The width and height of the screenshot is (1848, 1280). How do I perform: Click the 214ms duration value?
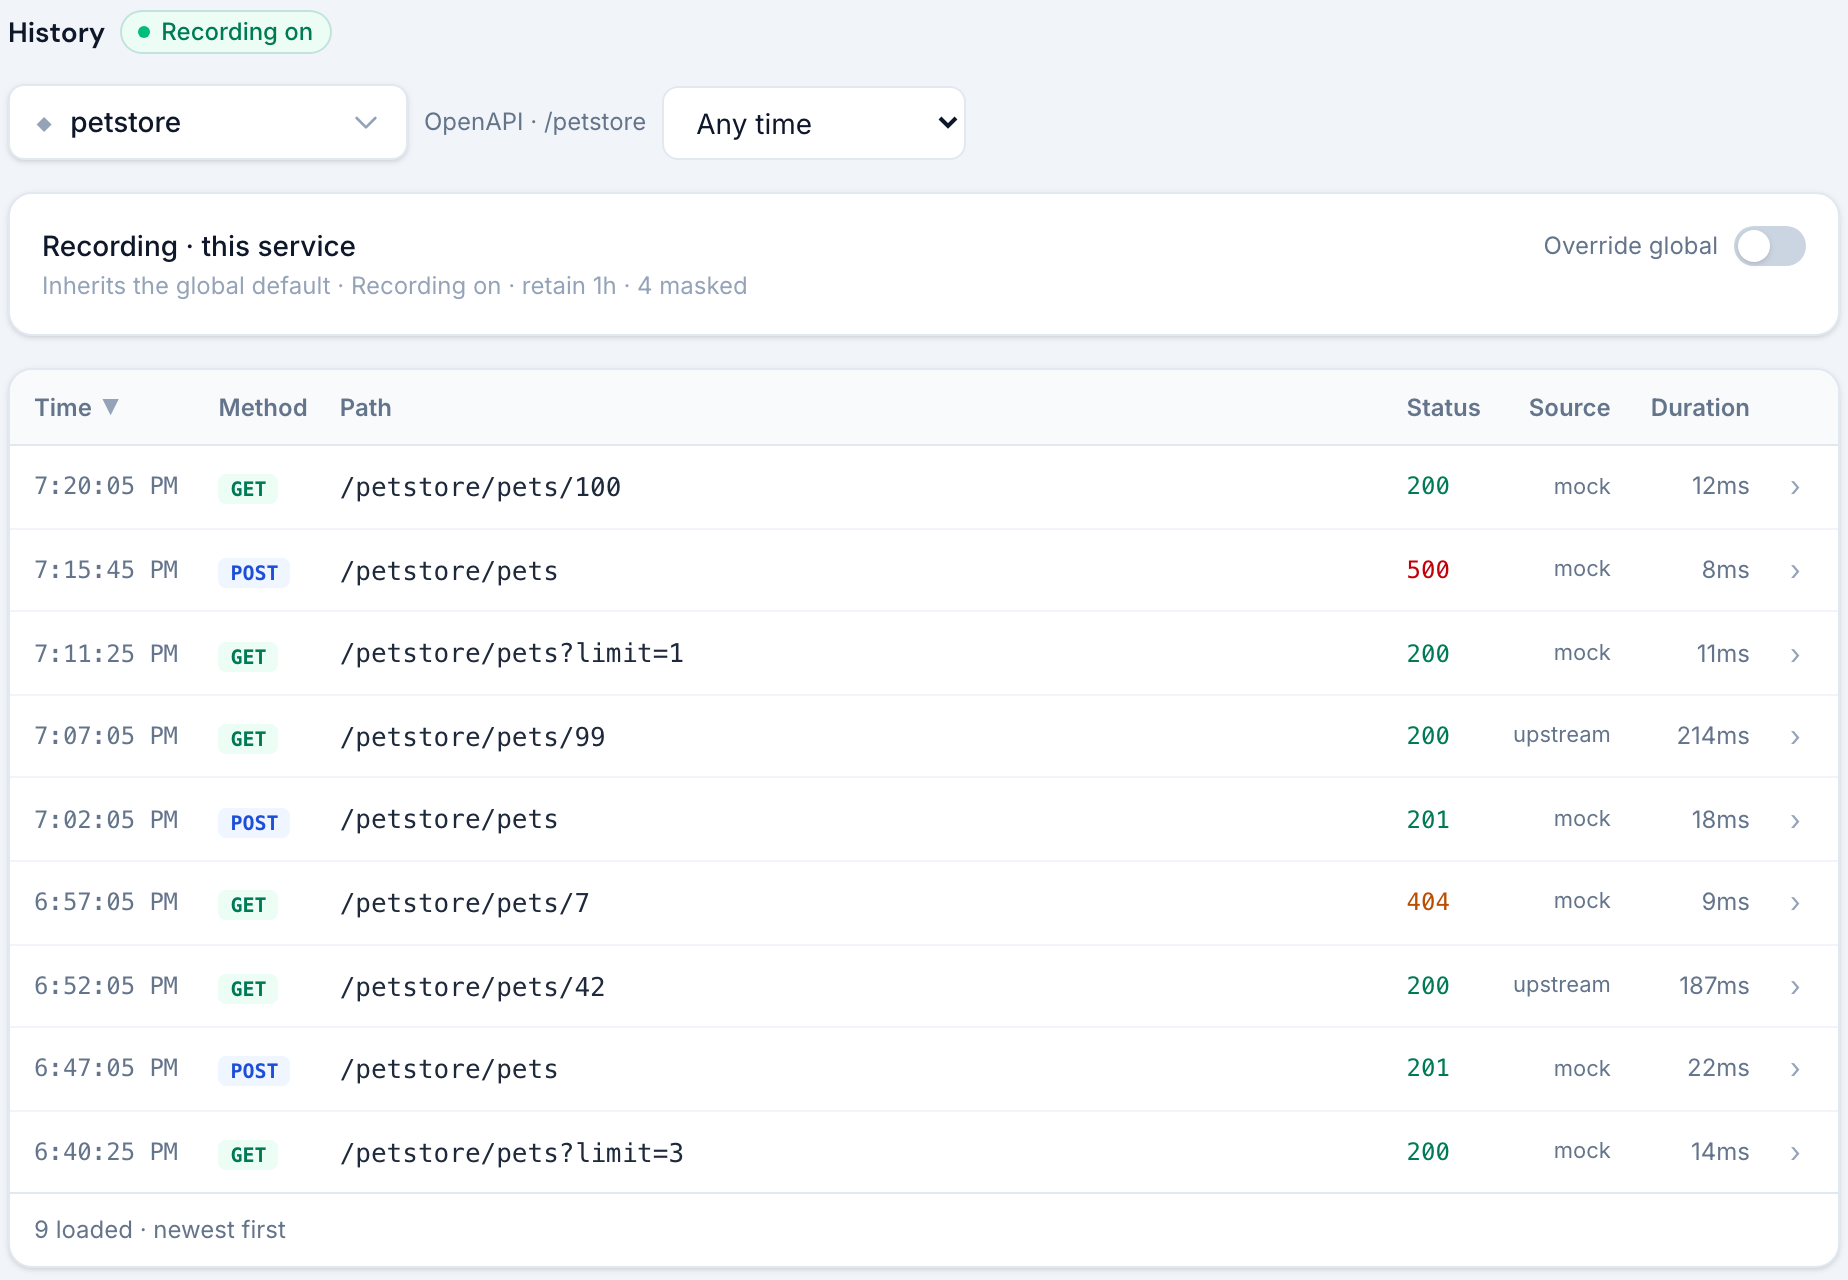(x=1713, y=736)
